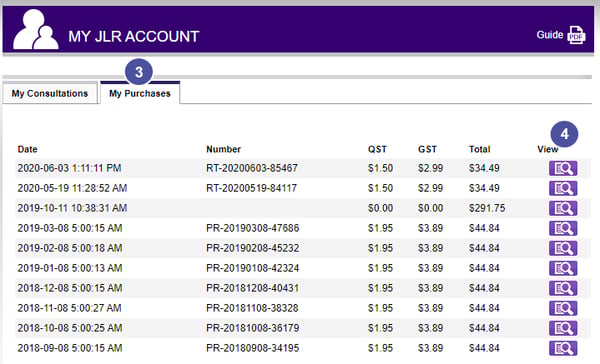Image resolution: width=600 pixels, height=364 pixels.
Task: Click number PR-20190308-47686
Action: click(253, 228)
